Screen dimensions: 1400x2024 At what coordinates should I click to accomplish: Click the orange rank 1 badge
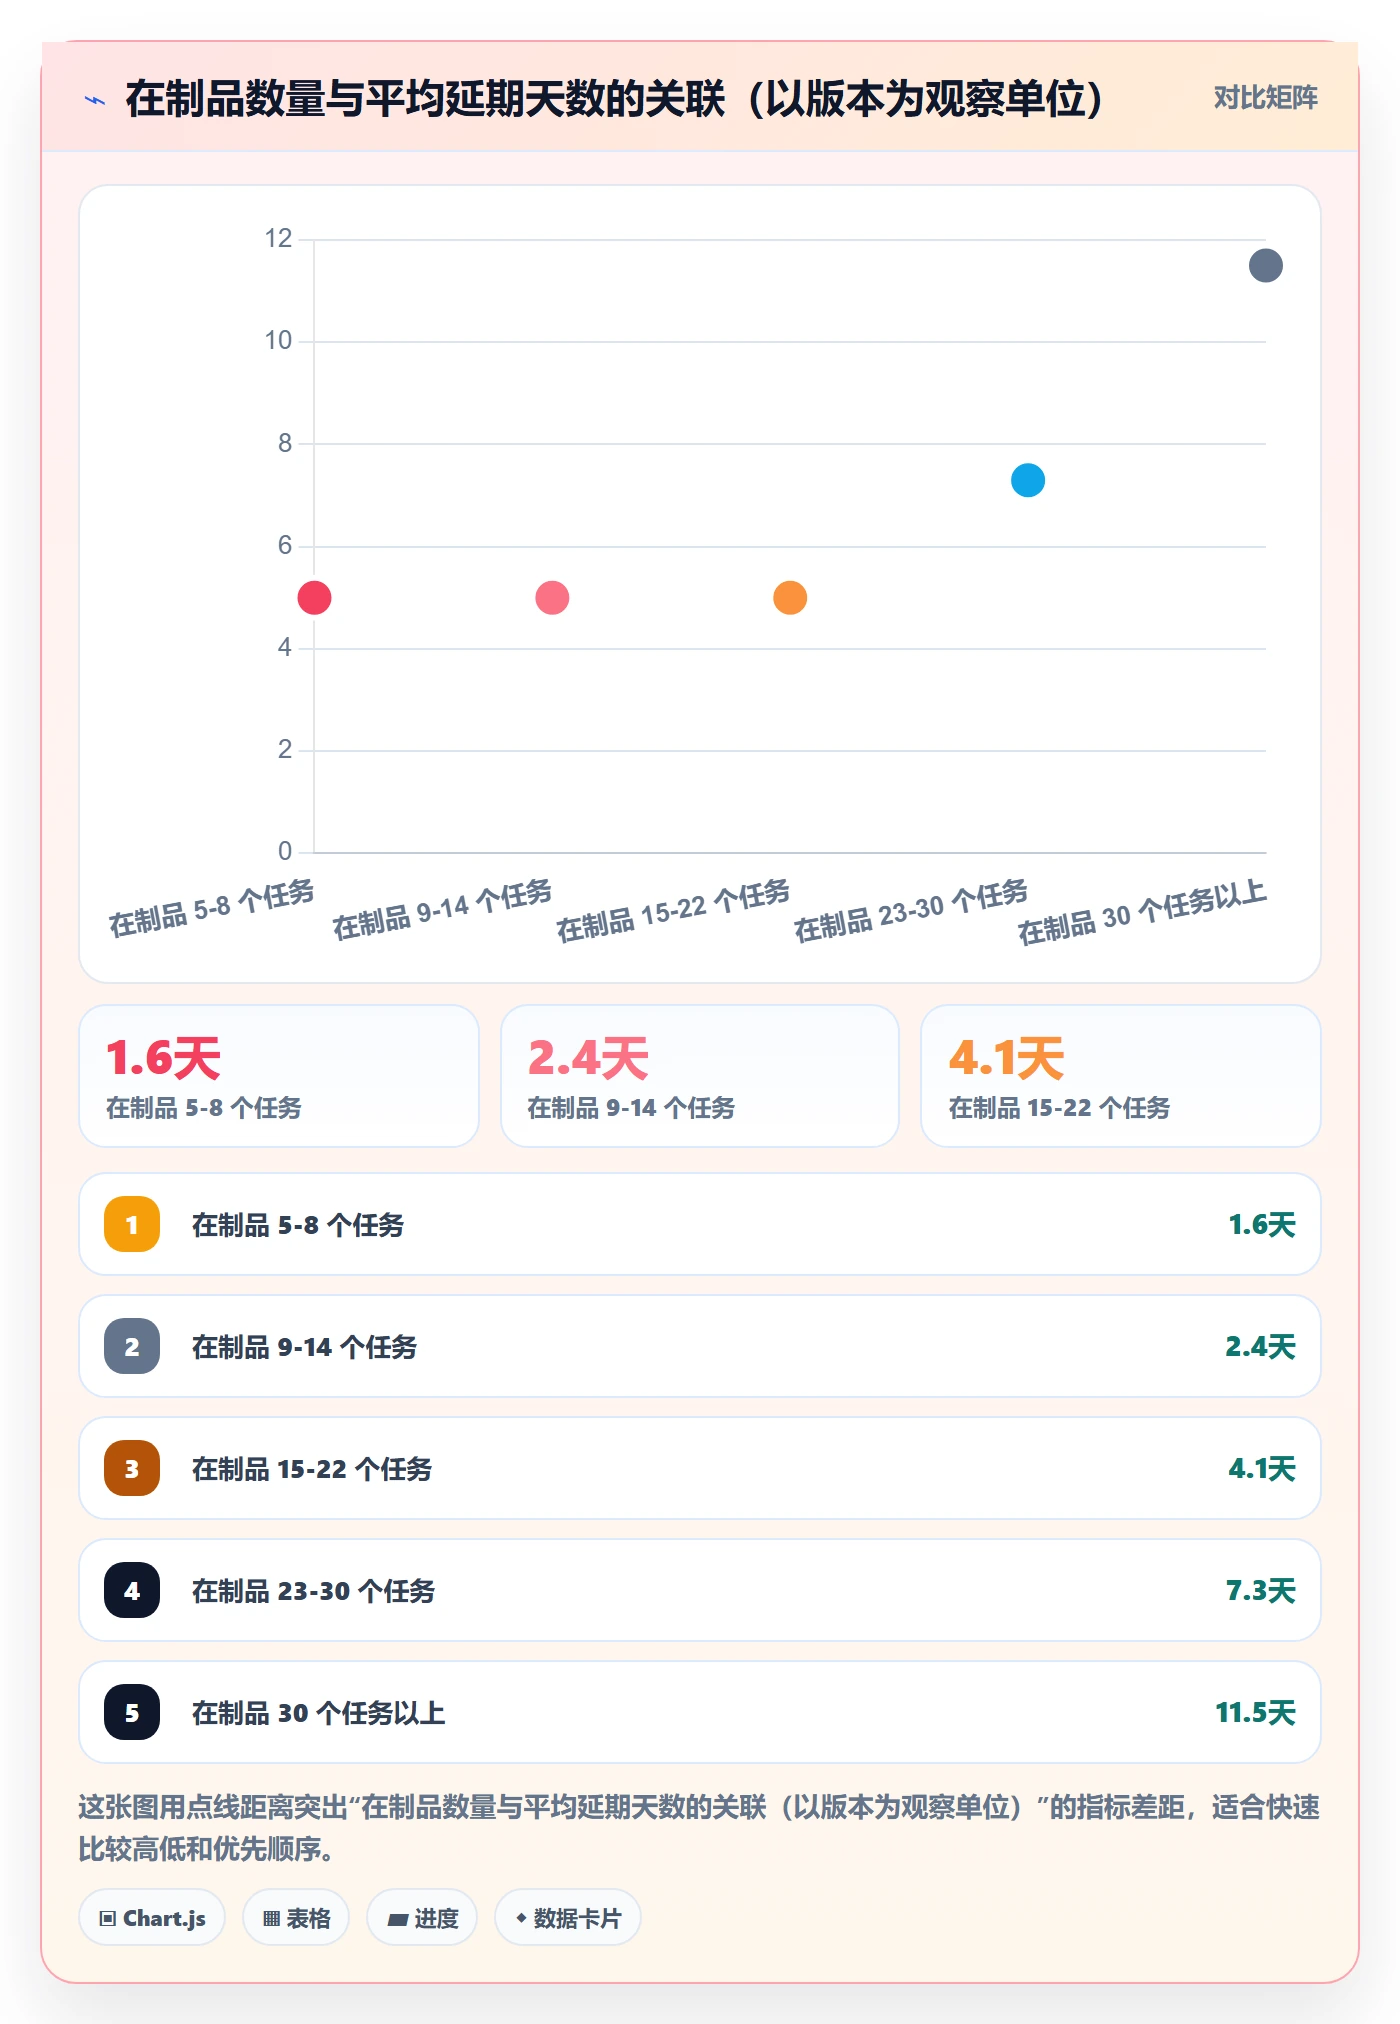(x=132, y=1224)
